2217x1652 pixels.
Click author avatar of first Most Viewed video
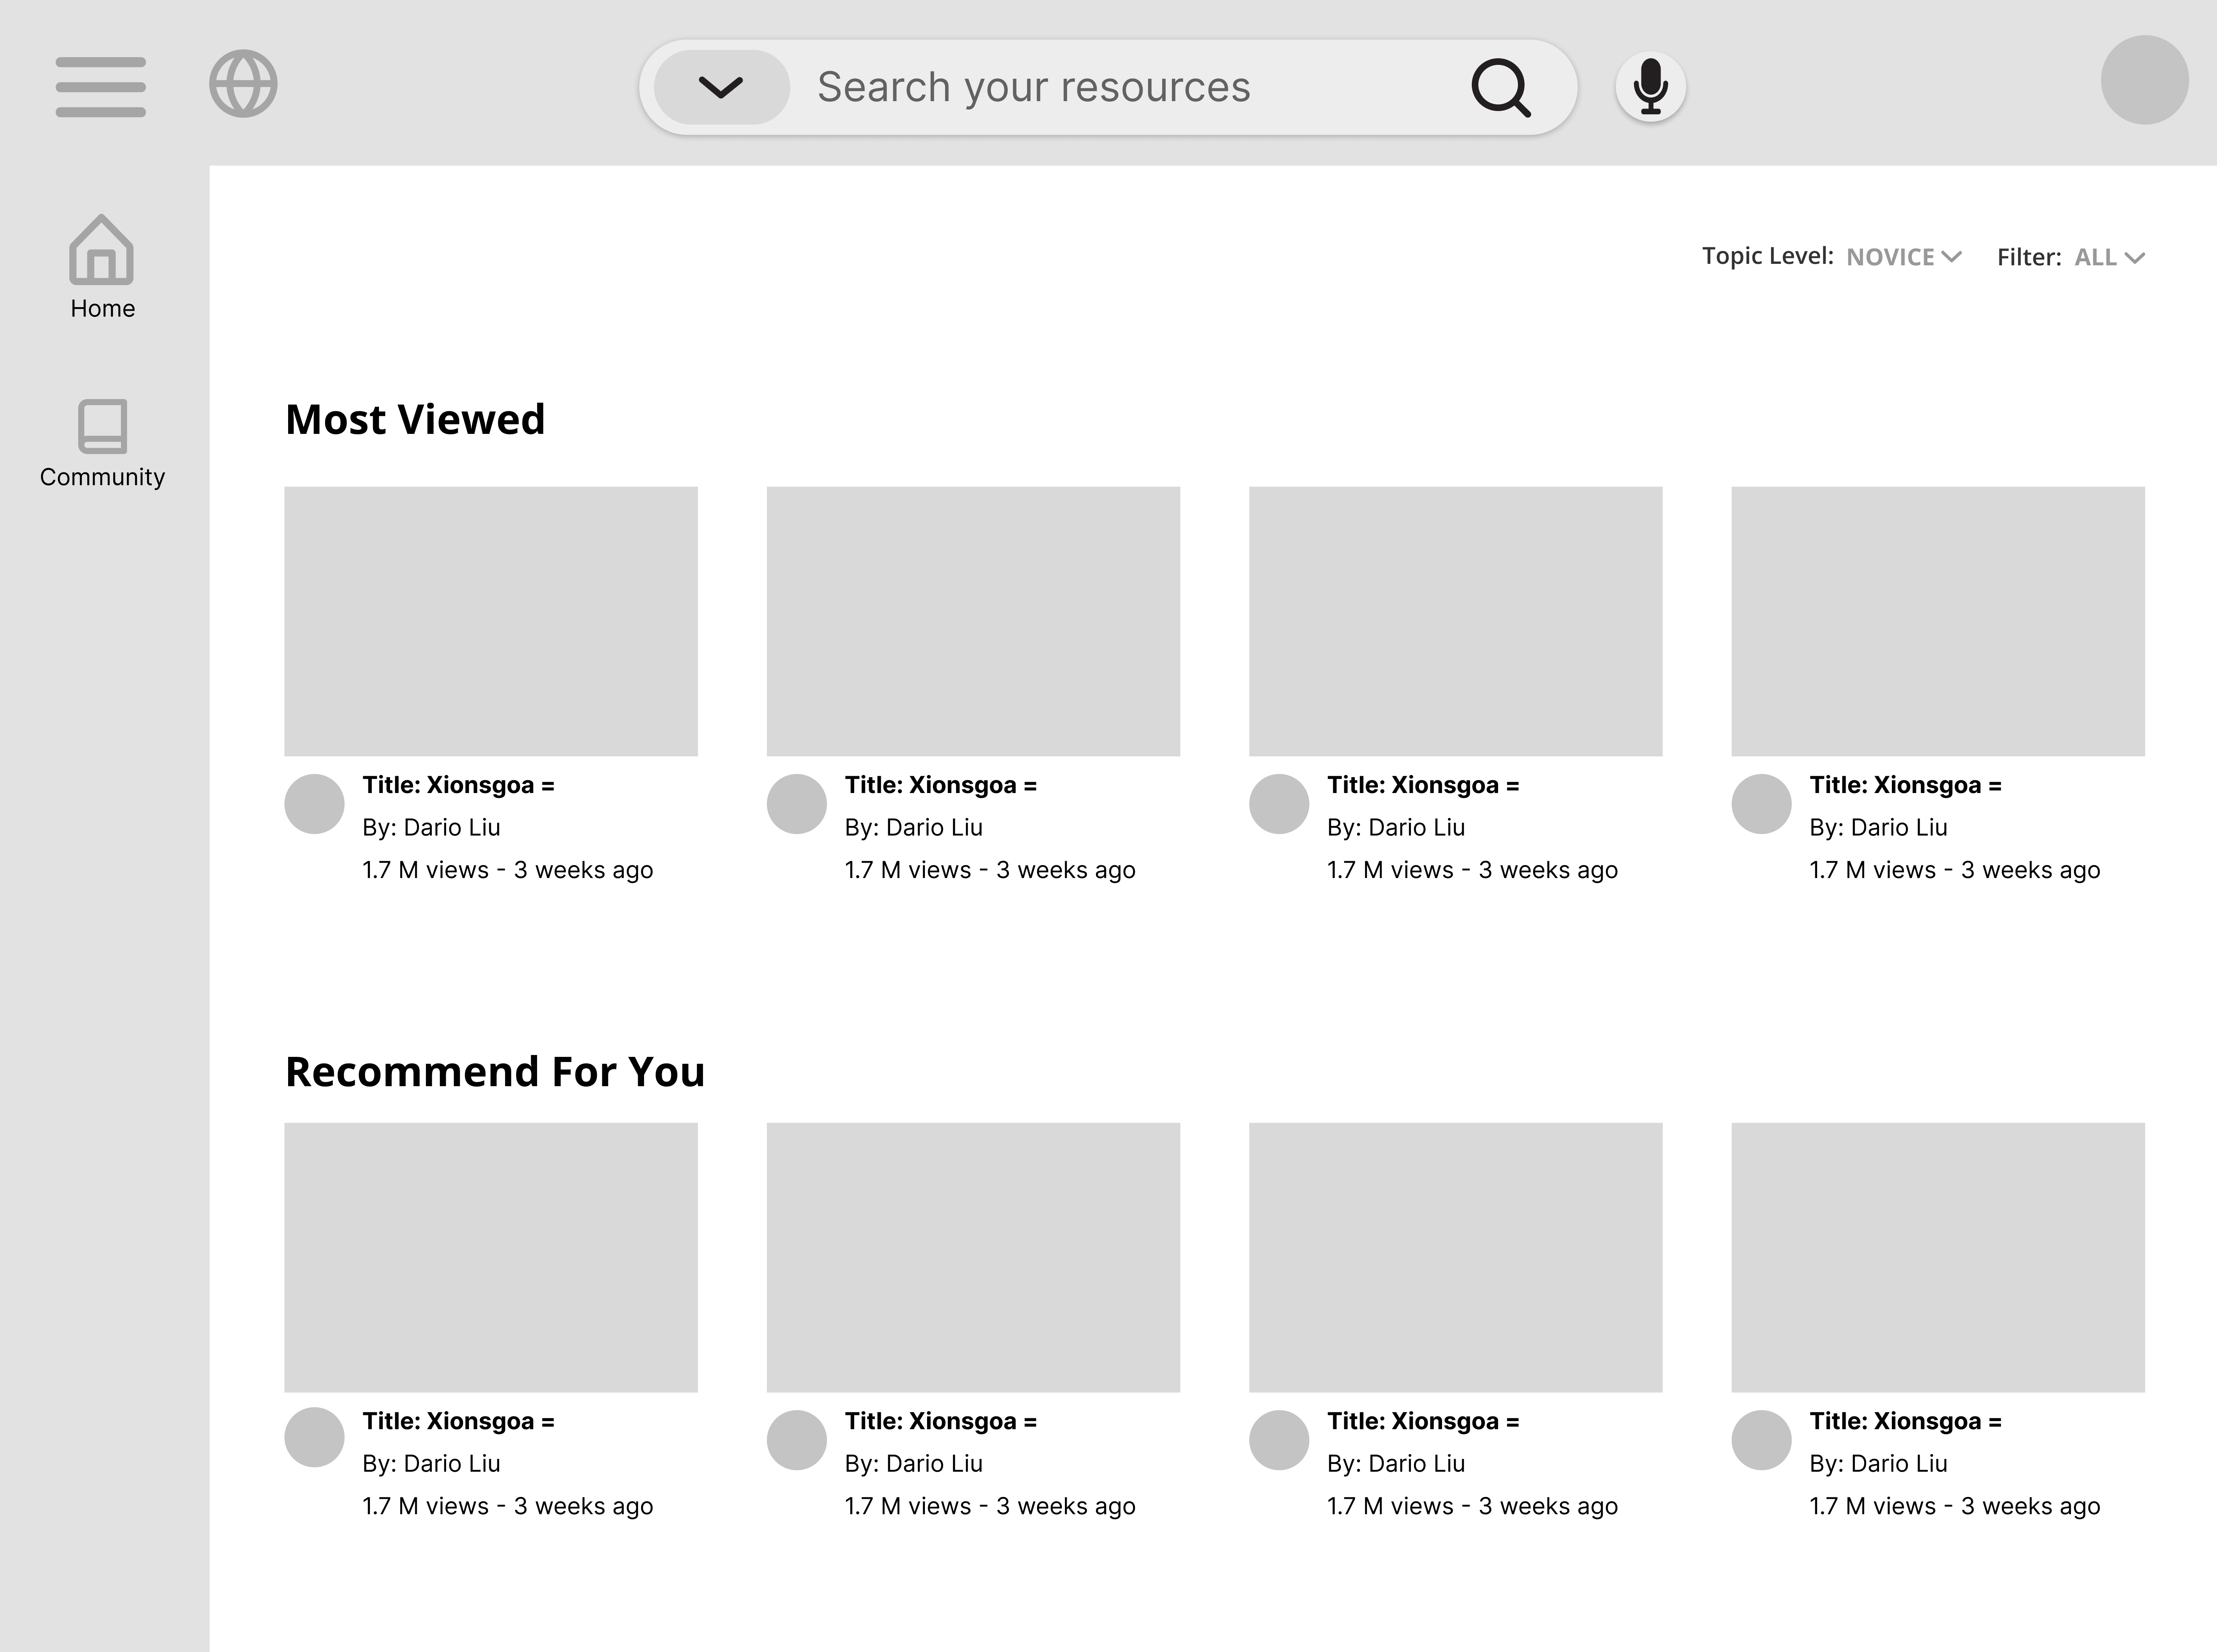pos(314,804)
